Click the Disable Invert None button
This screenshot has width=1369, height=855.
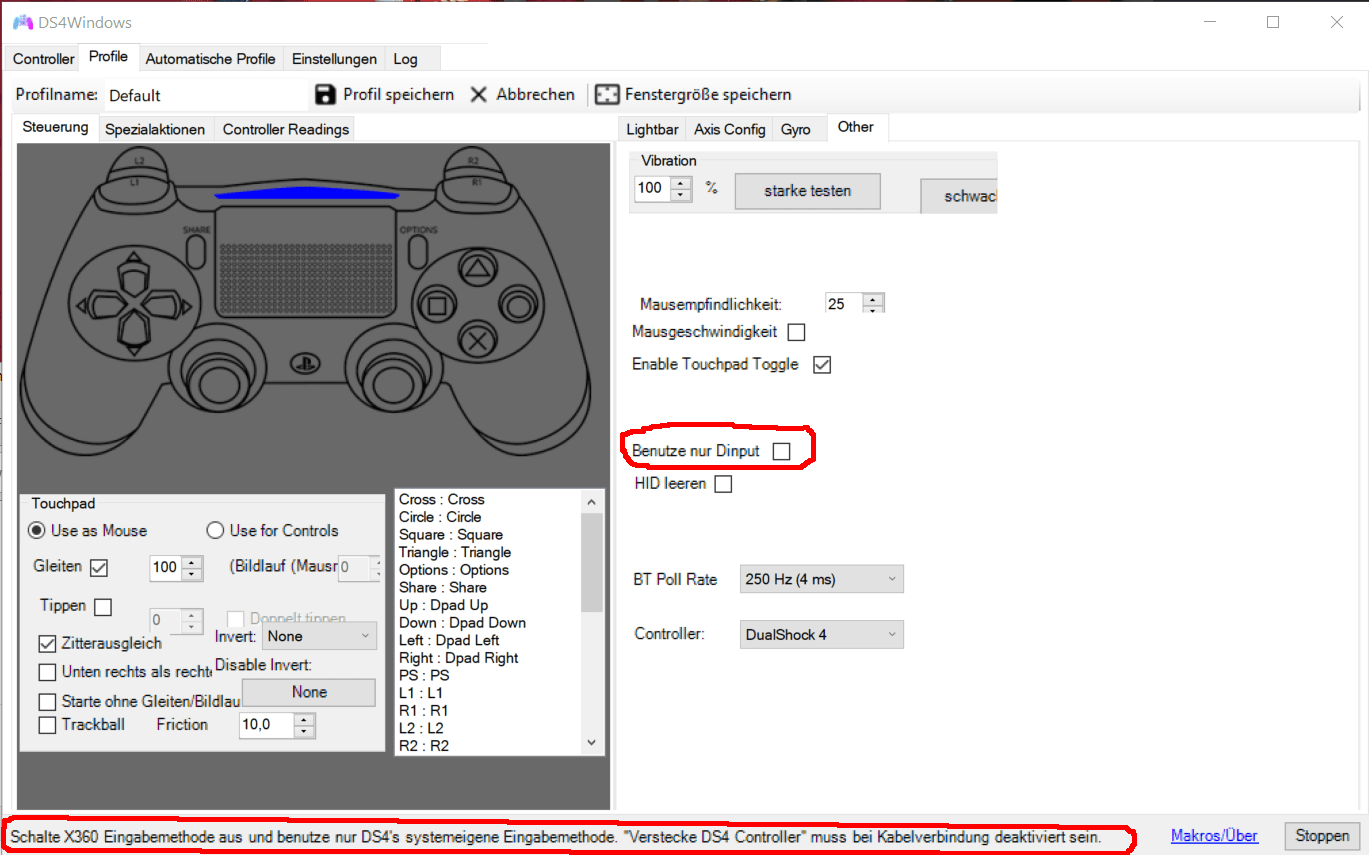pos(309,692)
